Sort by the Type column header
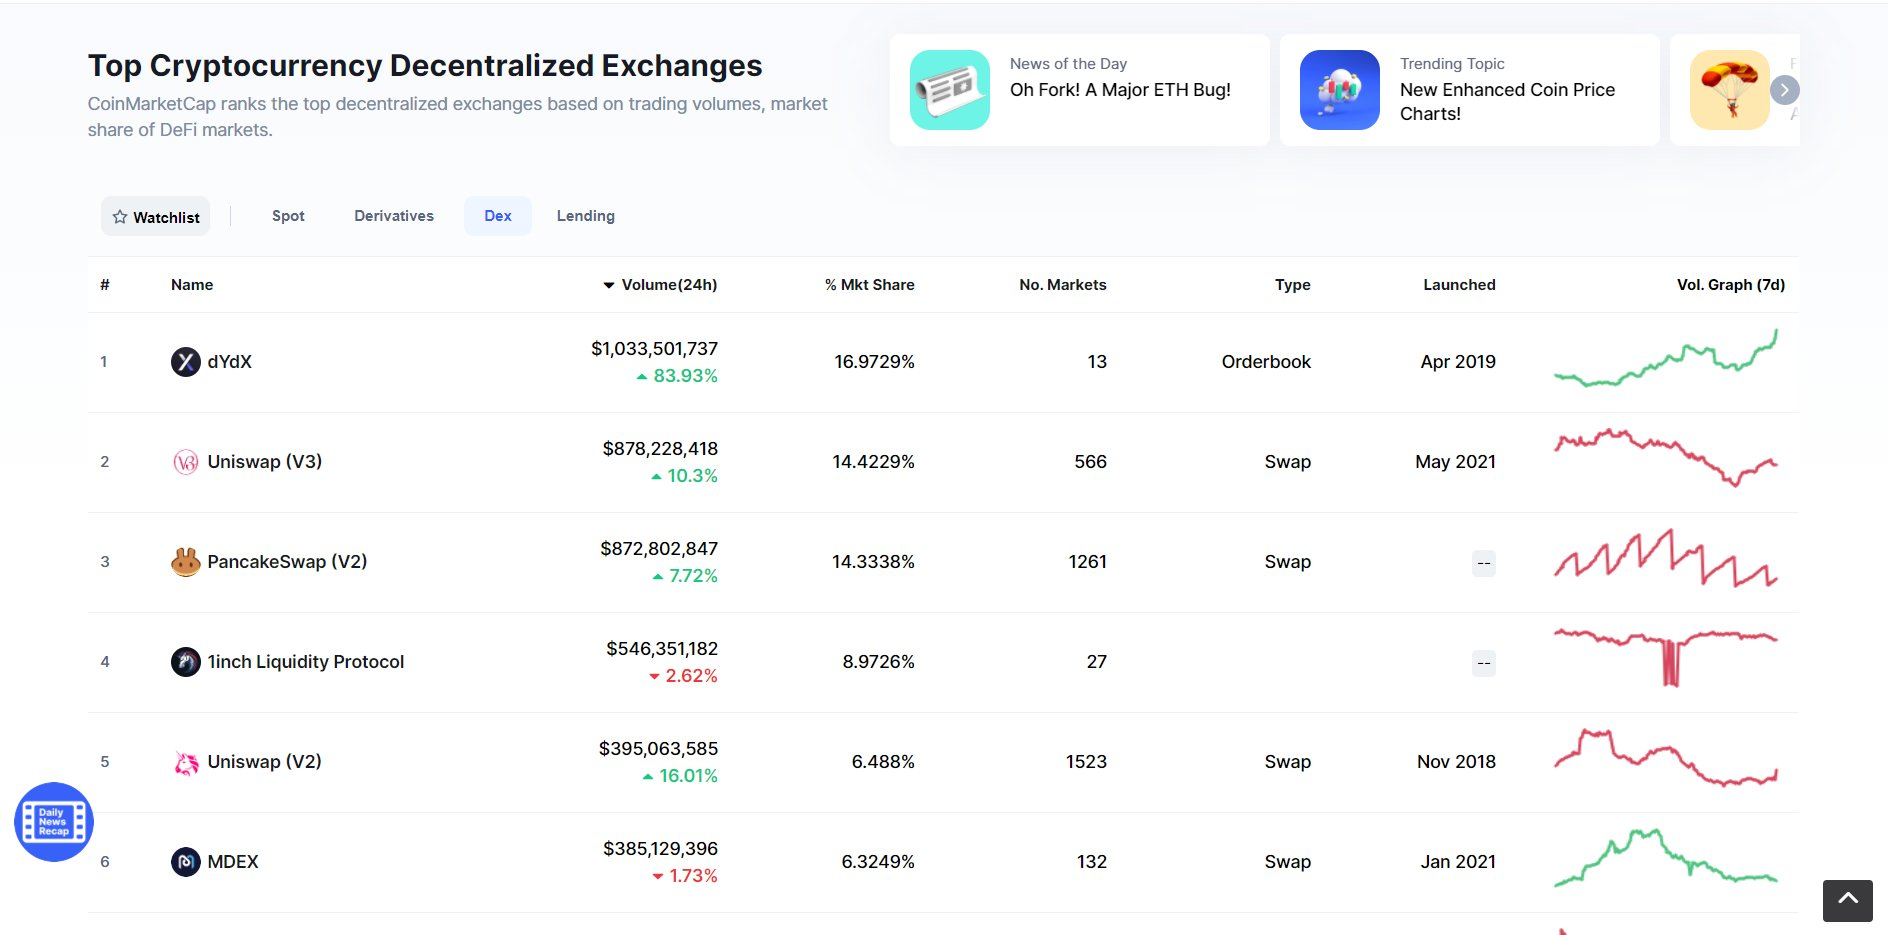The image size is (1888, 935). coord(1293,285)
